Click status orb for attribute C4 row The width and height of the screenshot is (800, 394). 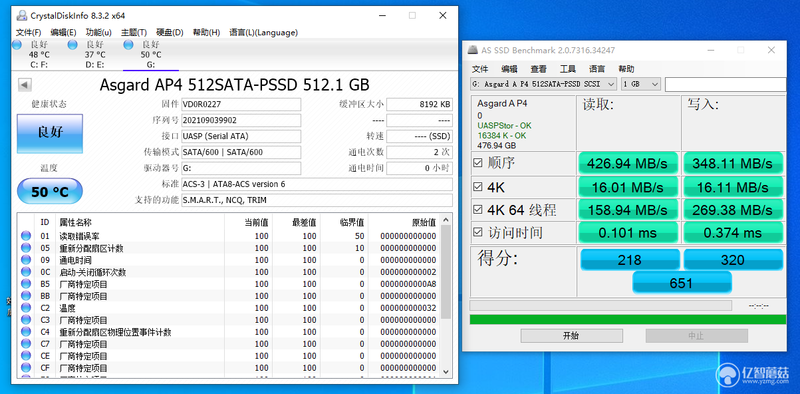point(26,332)
